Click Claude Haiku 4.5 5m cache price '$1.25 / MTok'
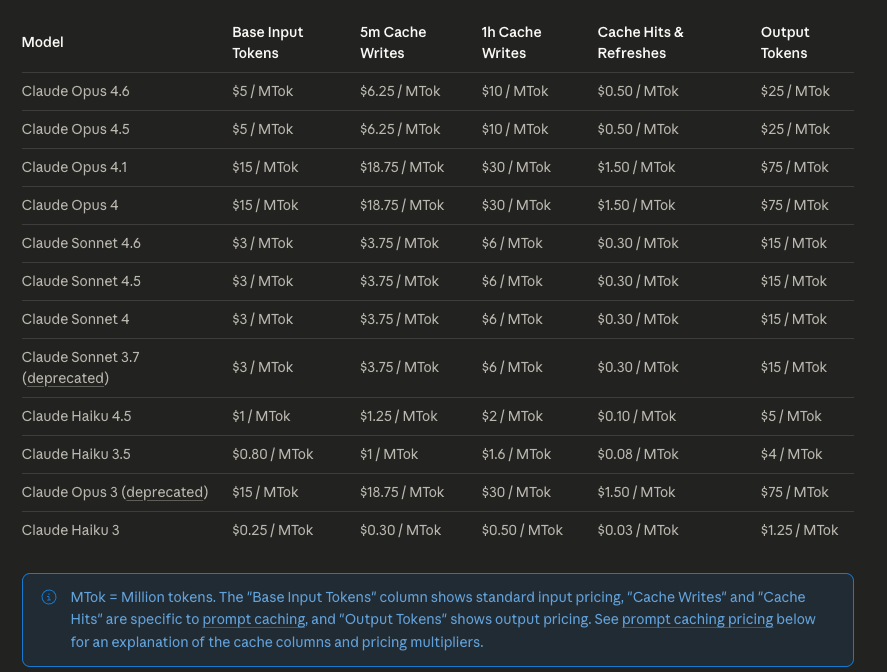Viewport: 887px width, 672px height. [399, 416]
